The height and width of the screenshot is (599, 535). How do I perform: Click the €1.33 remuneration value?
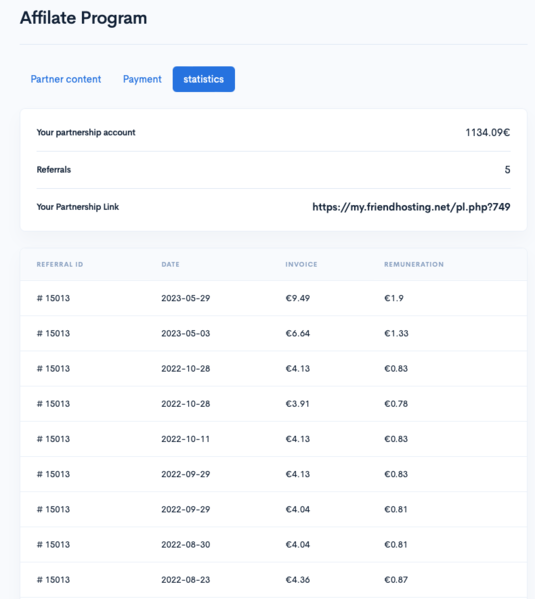pyautogui.click(x=396, y=333)
